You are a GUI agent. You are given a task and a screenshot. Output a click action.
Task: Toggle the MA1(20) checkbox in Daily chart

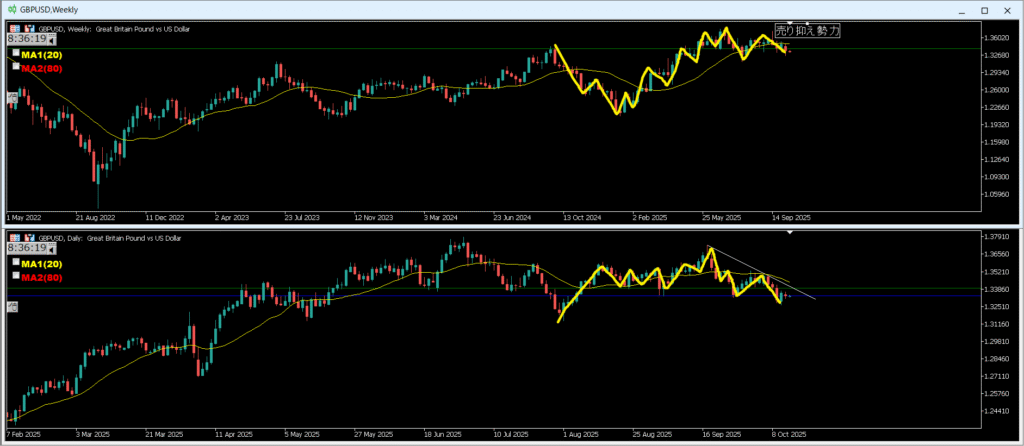tap(16, 262)
